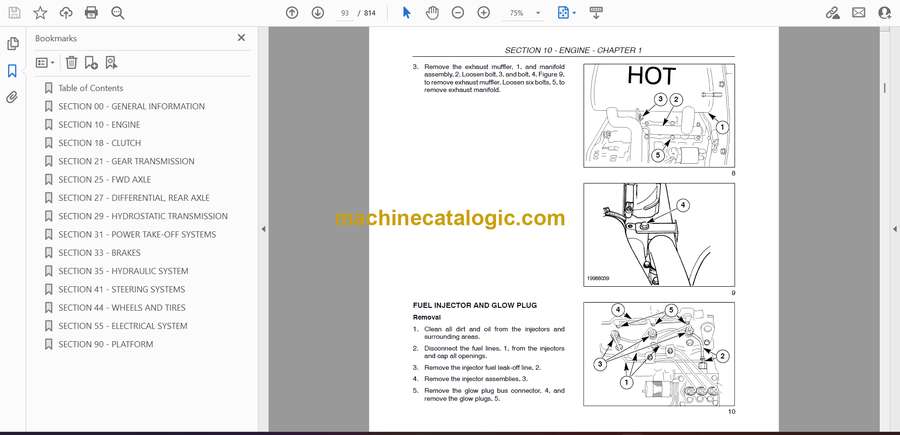Navigate to SECTION 90 - PLATFORM
The height and width of the screenshot is (435, 900).
[x=106, y=344]
